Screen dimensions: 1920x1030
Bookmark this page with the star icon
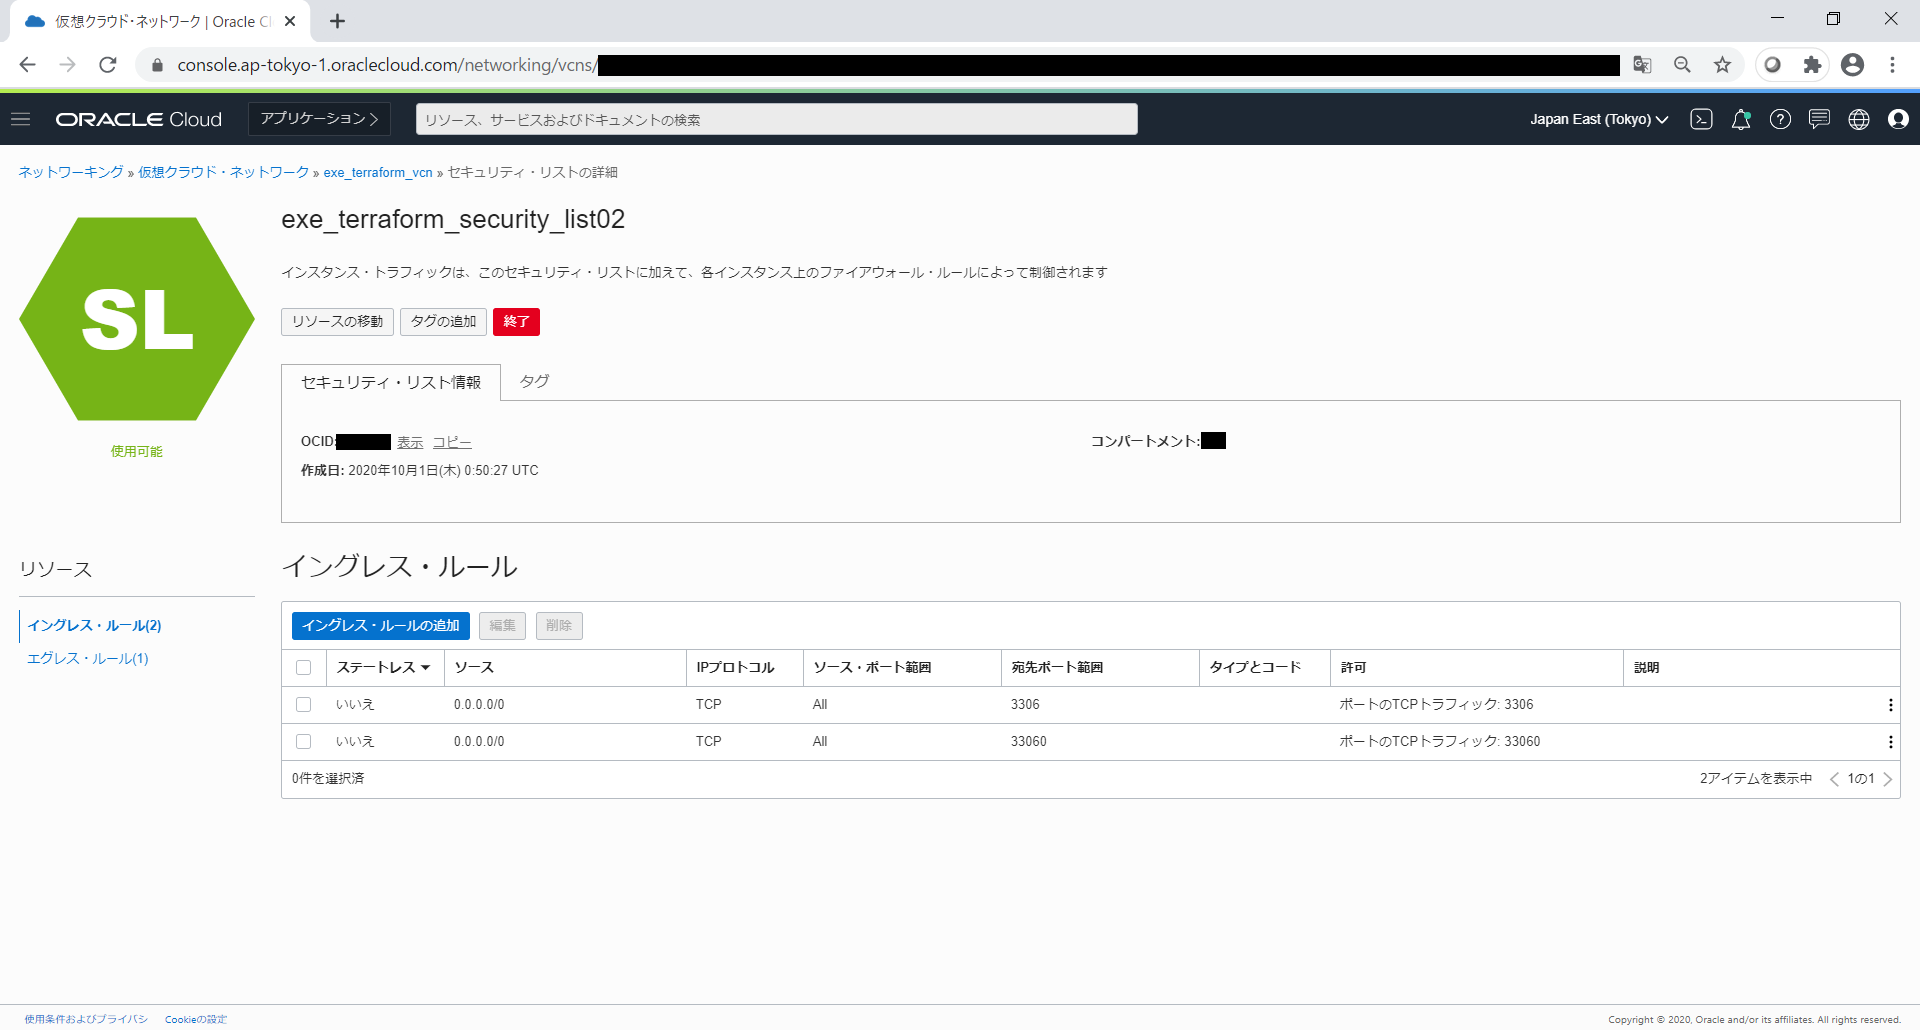pos(1722,65)
